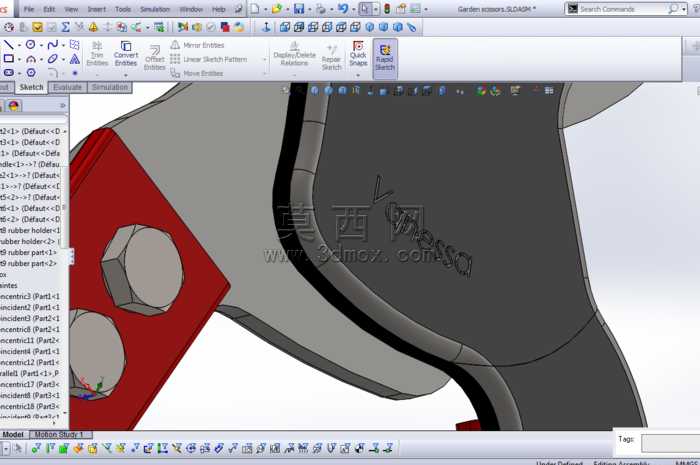700x465 pixels.
Task: Open the File menu
Action: [x=29, y=9]
